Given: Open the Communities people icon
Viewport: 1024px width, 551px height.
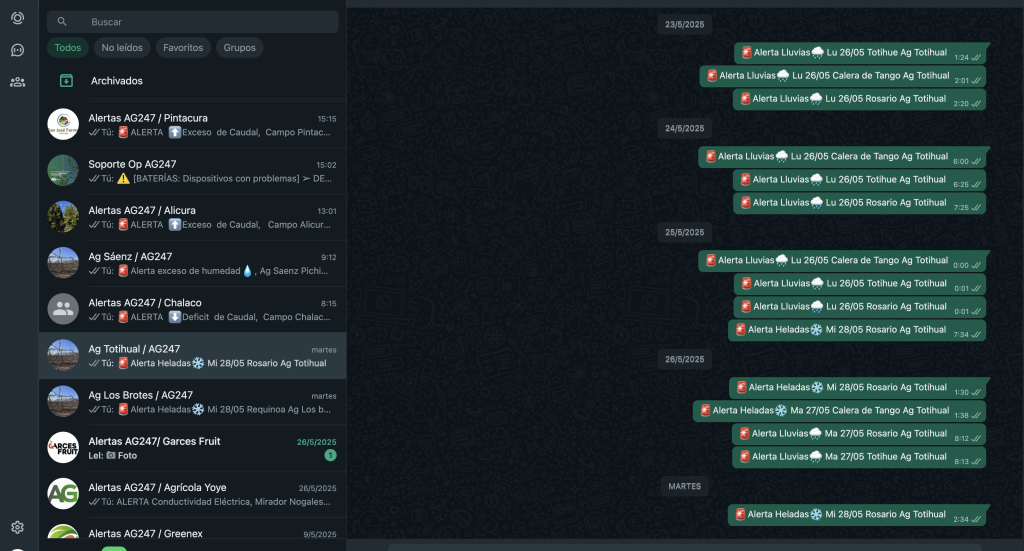Looking at the screenshot, I should [17, 82].
